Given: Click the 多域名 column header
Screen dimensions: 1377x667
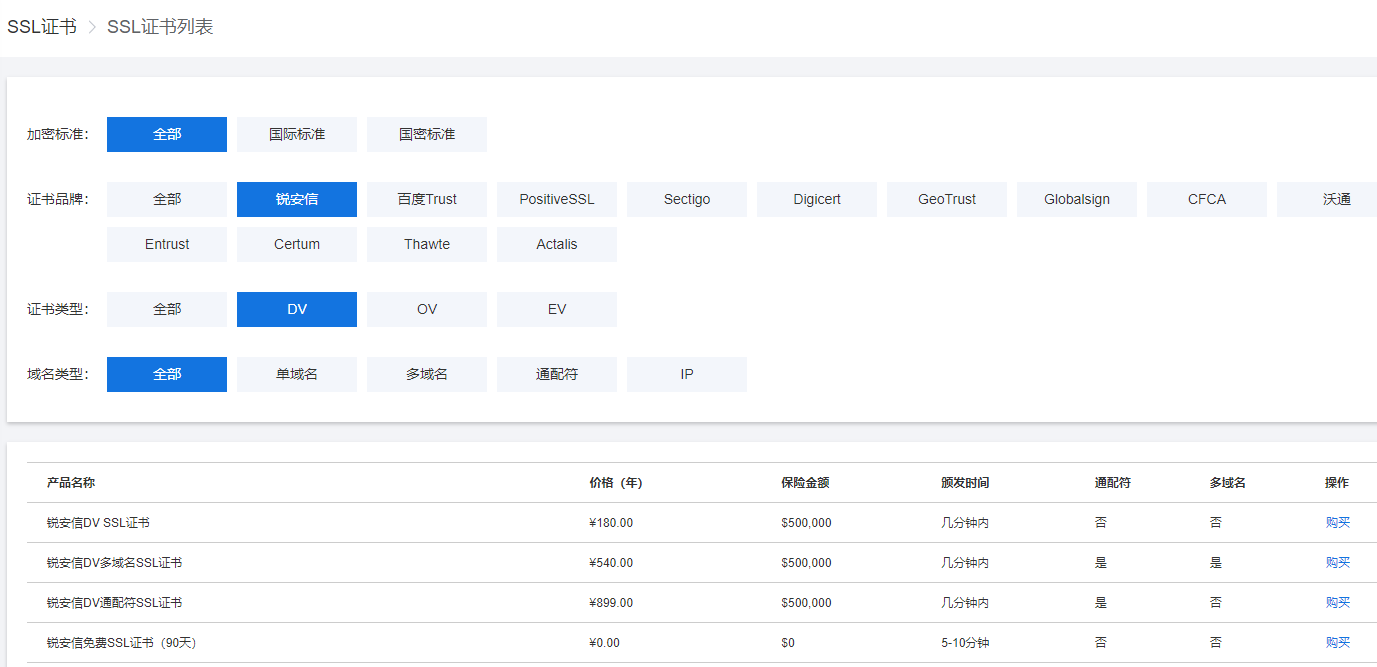Looking at the screenshot, I should click(1228, 482).
